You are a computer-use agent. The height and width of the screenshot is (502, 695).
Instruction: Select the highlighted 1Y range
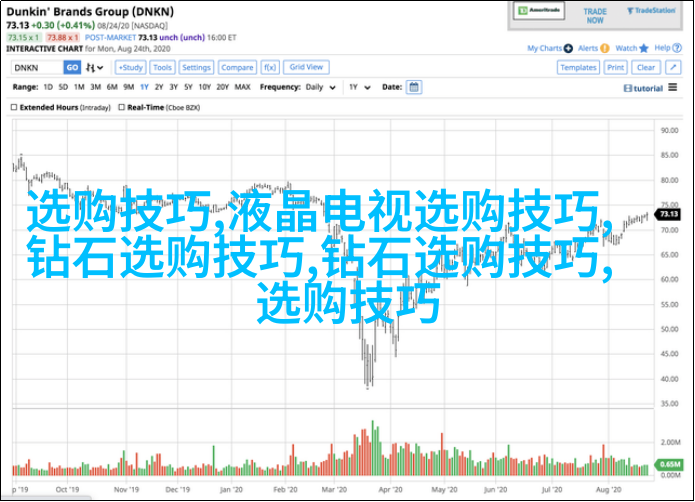tap(144, 87)
